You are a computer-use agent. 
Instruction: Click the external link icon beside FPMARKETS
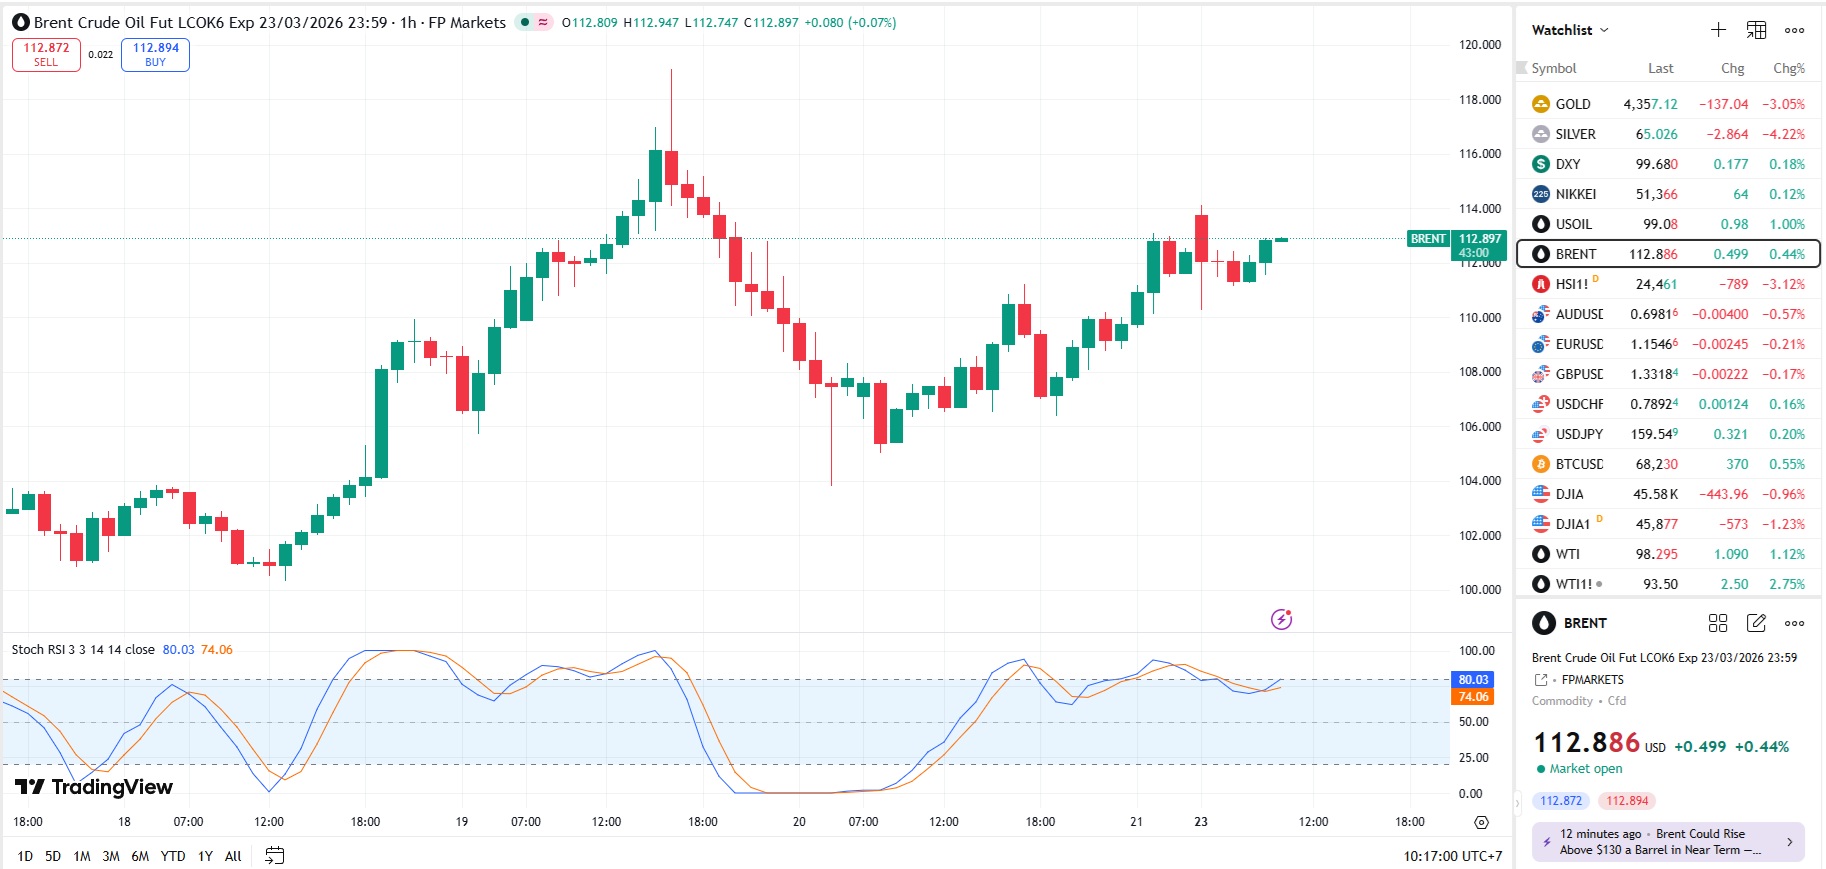point(1541,680)
